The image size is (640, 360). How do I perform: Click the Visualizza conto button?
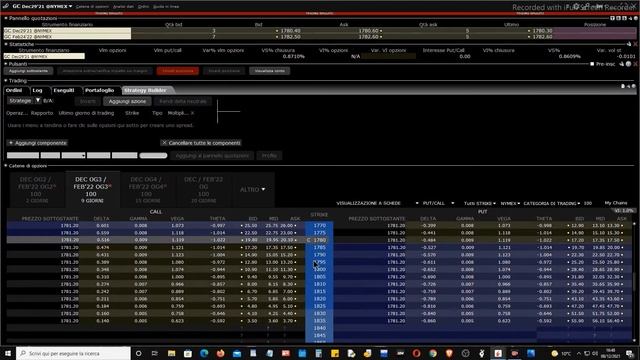click(x=269, y=71)
